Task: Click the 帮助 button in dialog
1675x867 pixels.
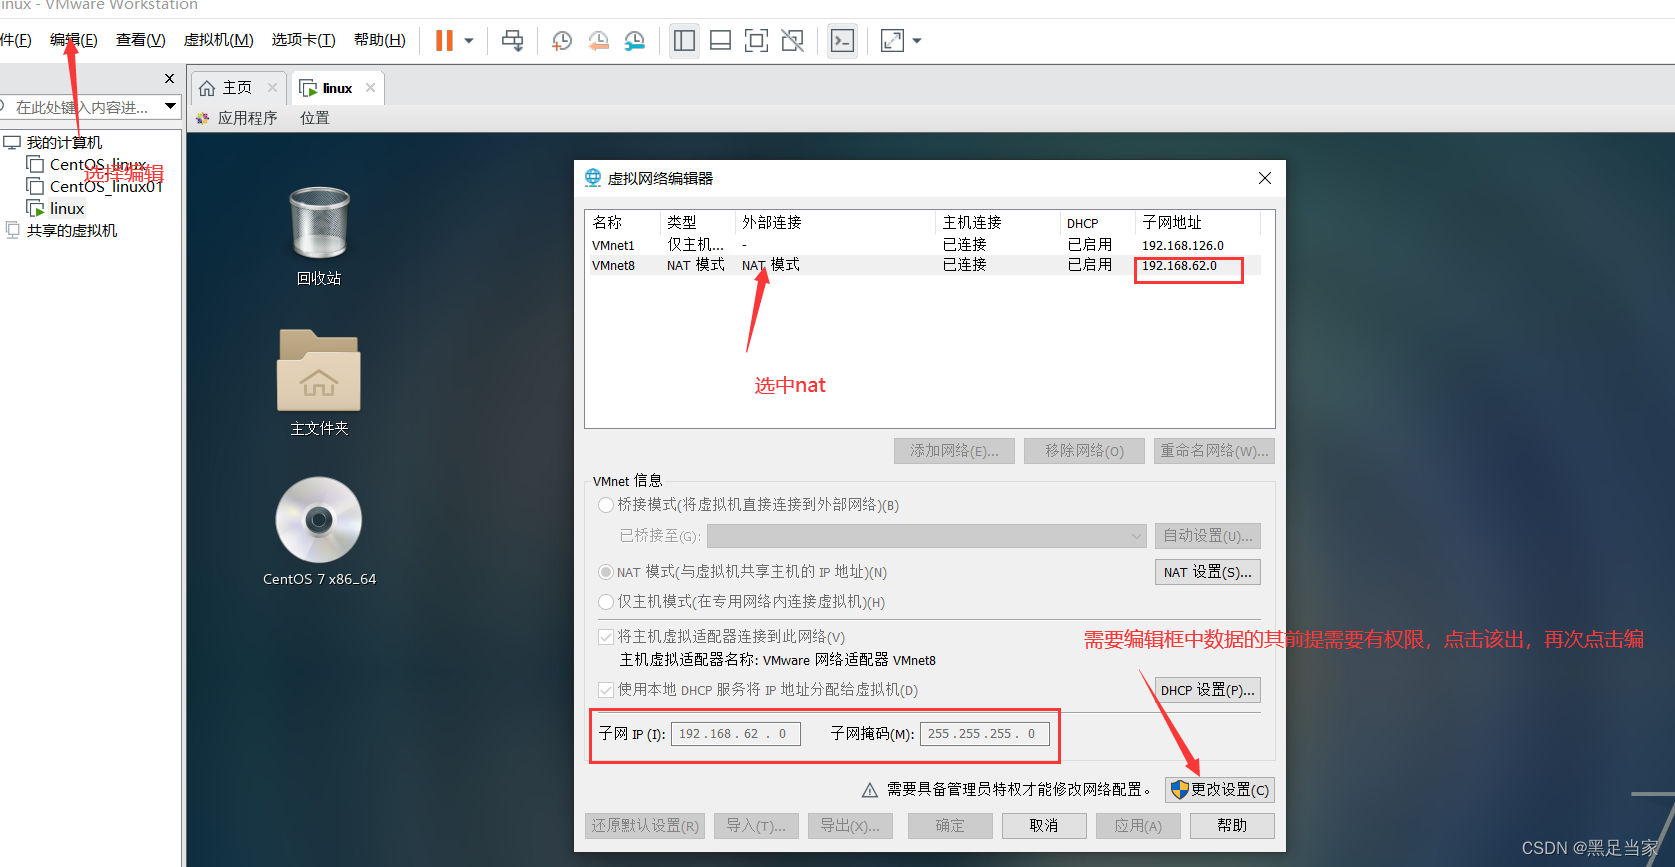Action: (x=1232, y=826)
